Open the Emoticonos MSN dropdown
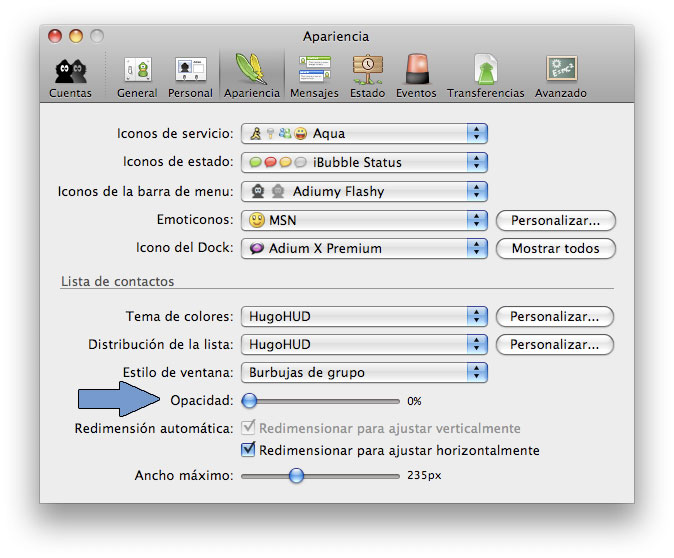This screenshot has height=558, width=674. click(364, 220)
